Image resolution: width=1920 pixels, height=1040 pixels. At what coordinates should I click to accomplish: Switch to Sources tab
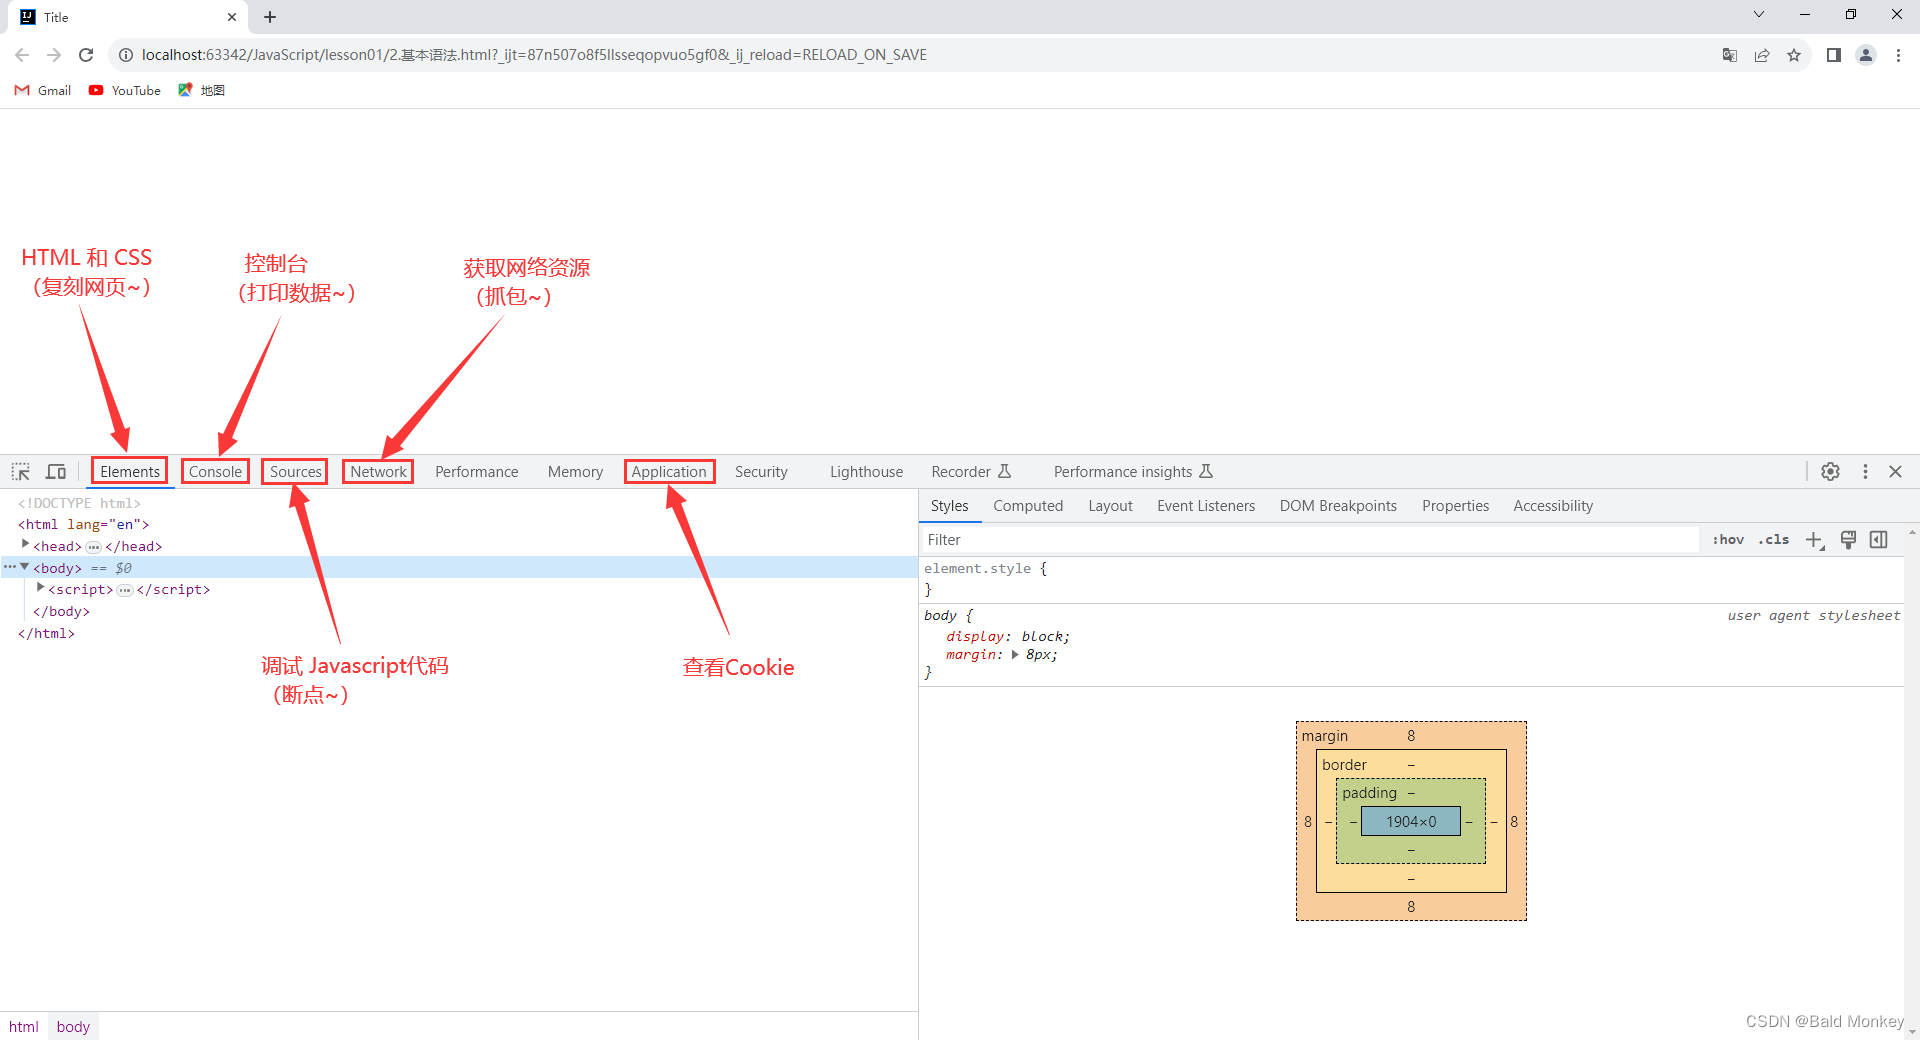(295, 472)
